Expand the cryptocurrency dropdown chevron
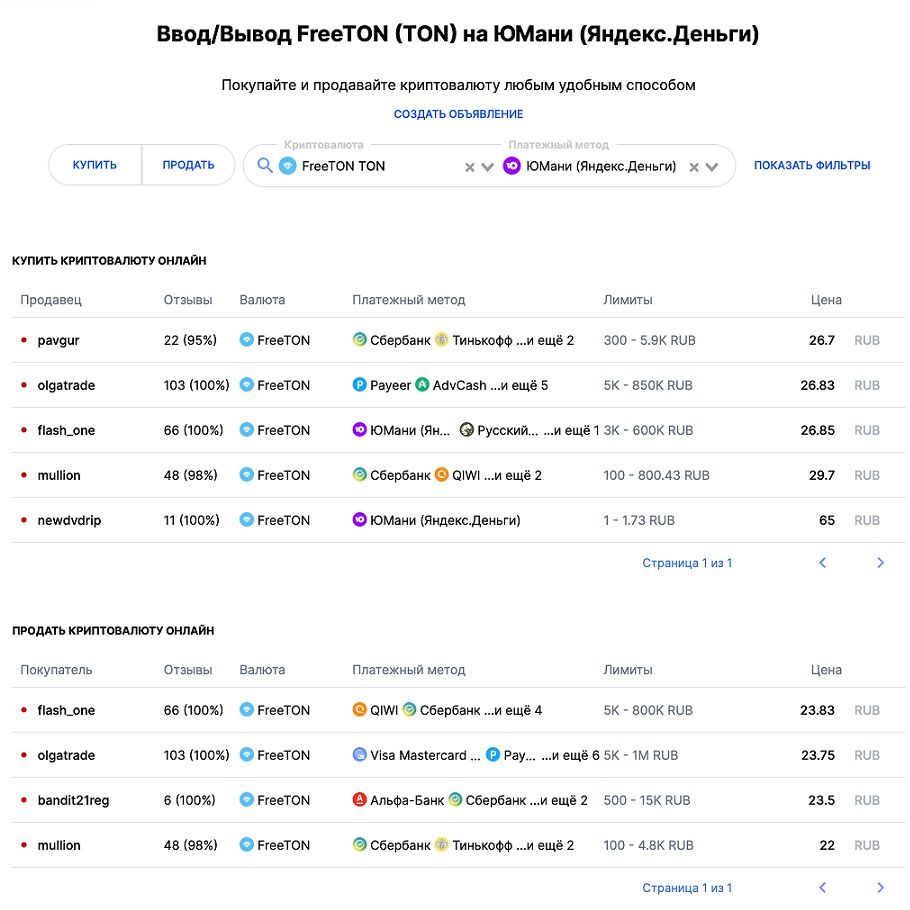The width and height of the screenshot is (910, 910). pos(488,167)
